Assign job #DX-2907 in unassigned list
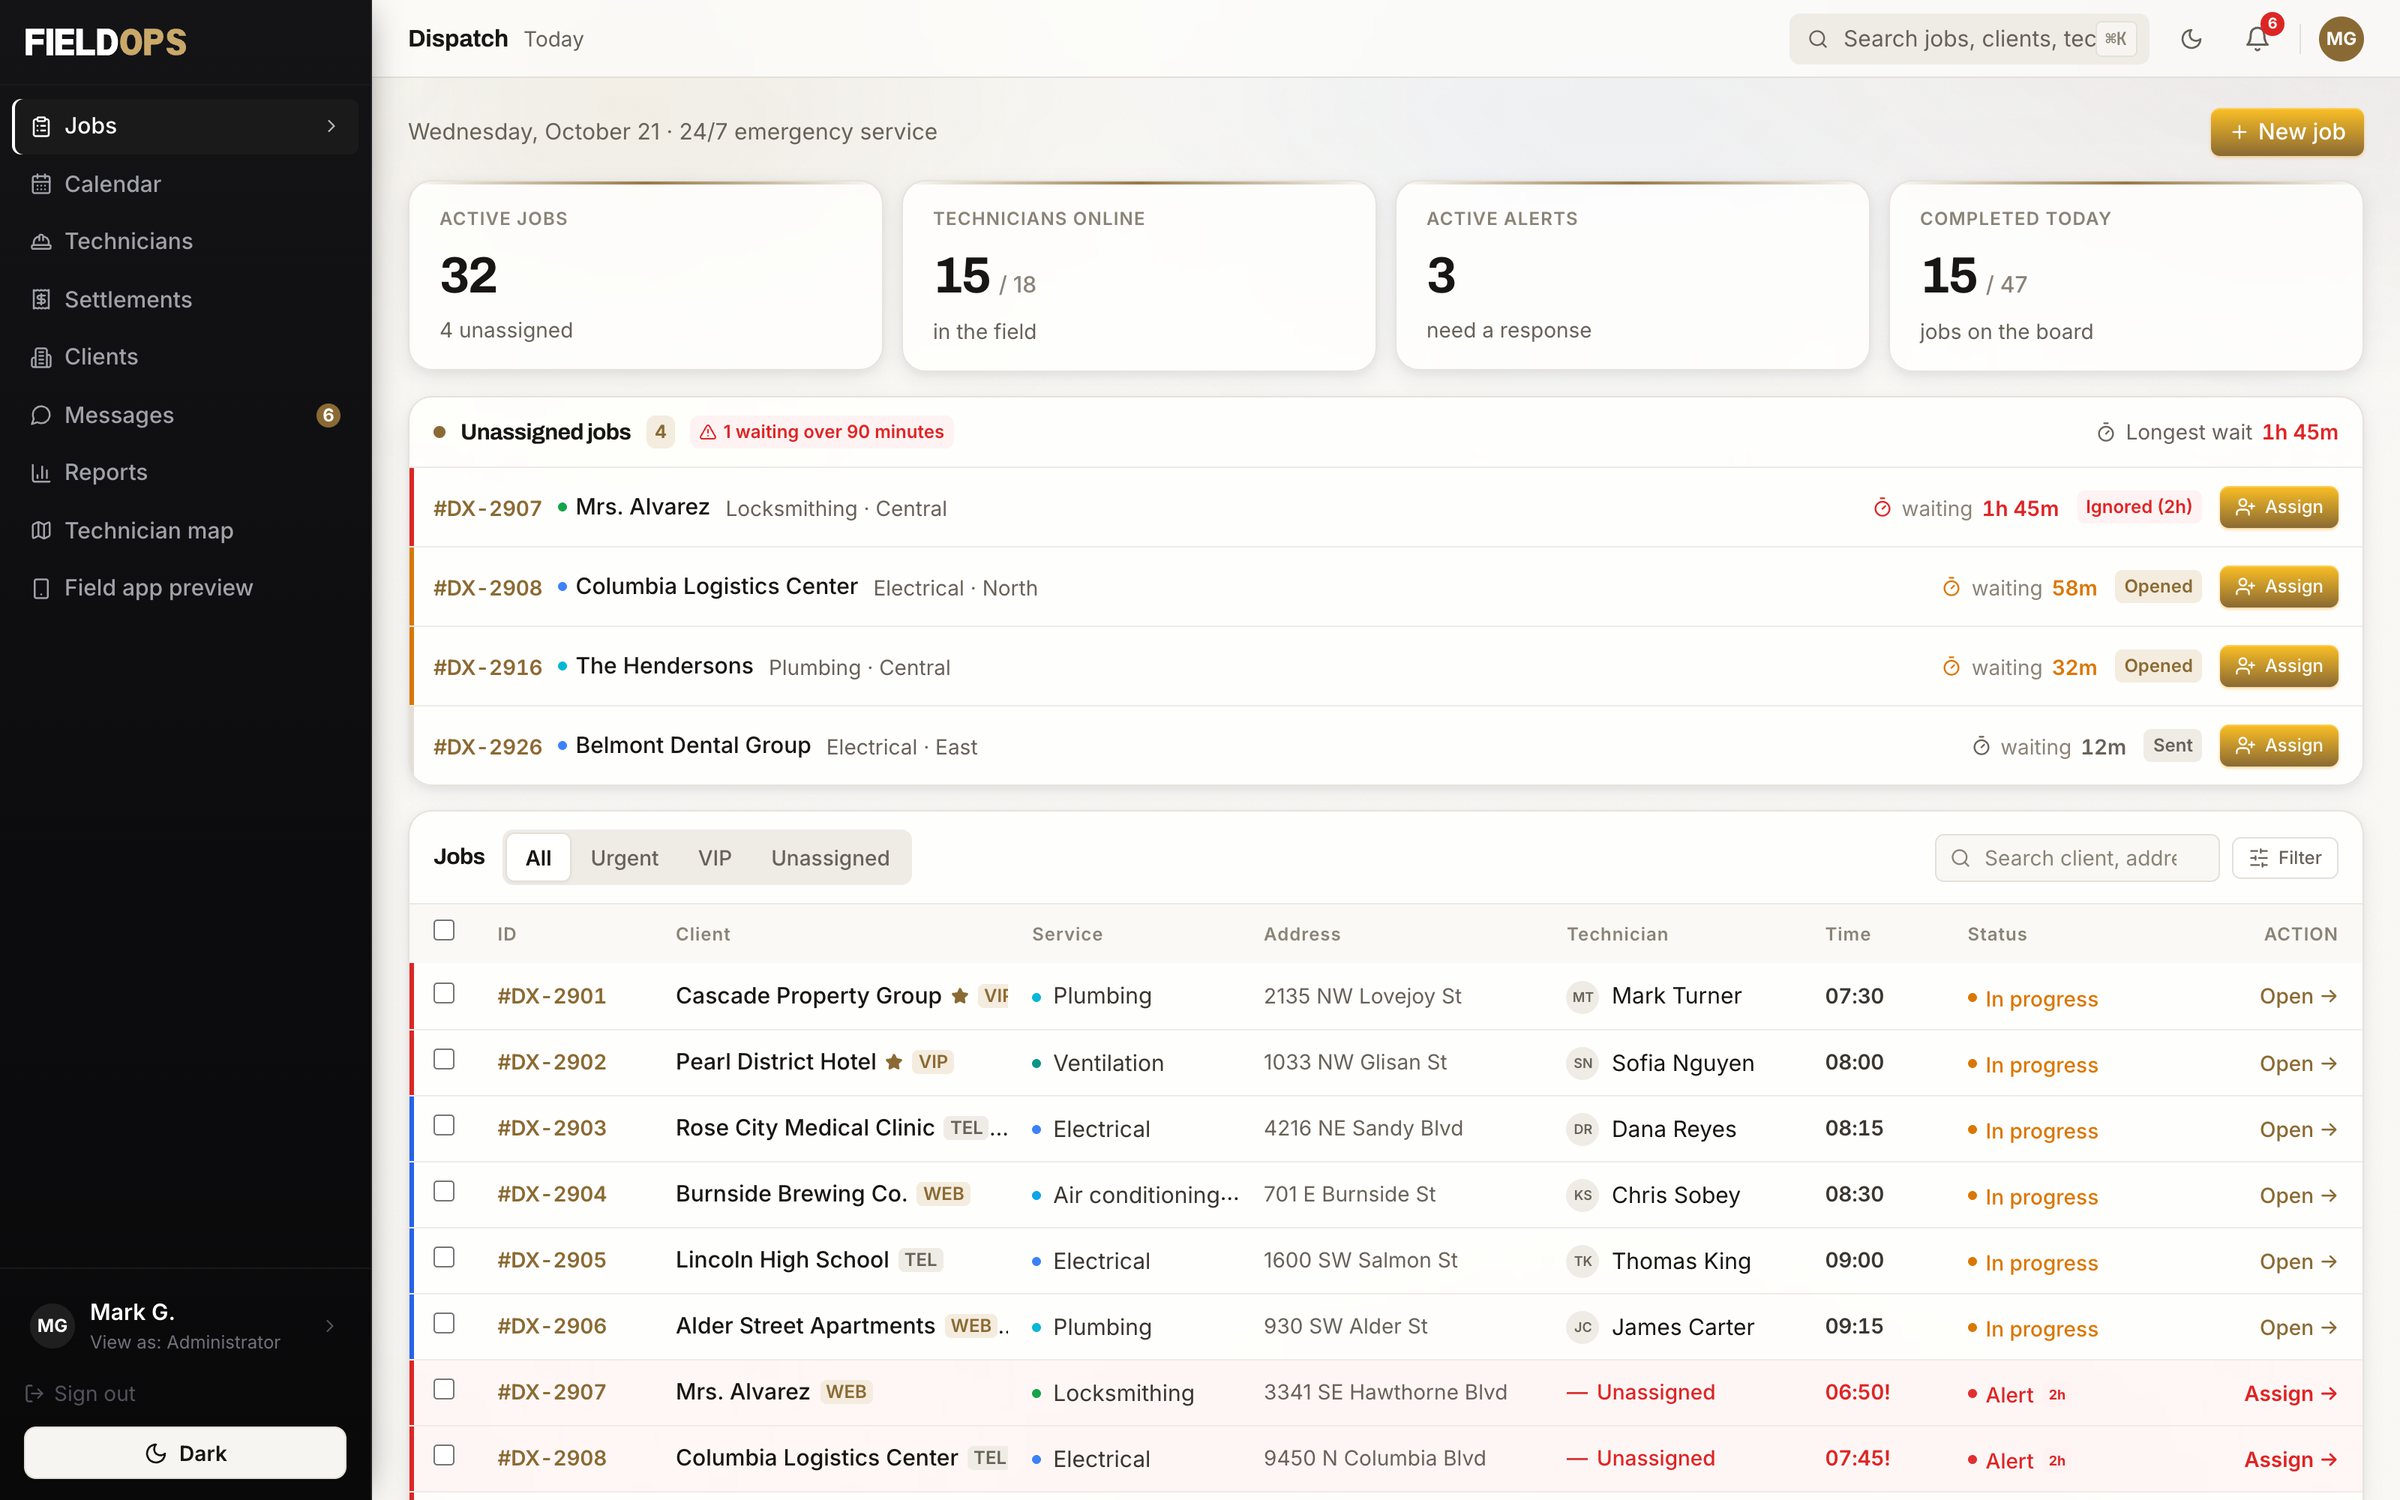The width and height of the screenshot is (2400, 1500). 2279,507
